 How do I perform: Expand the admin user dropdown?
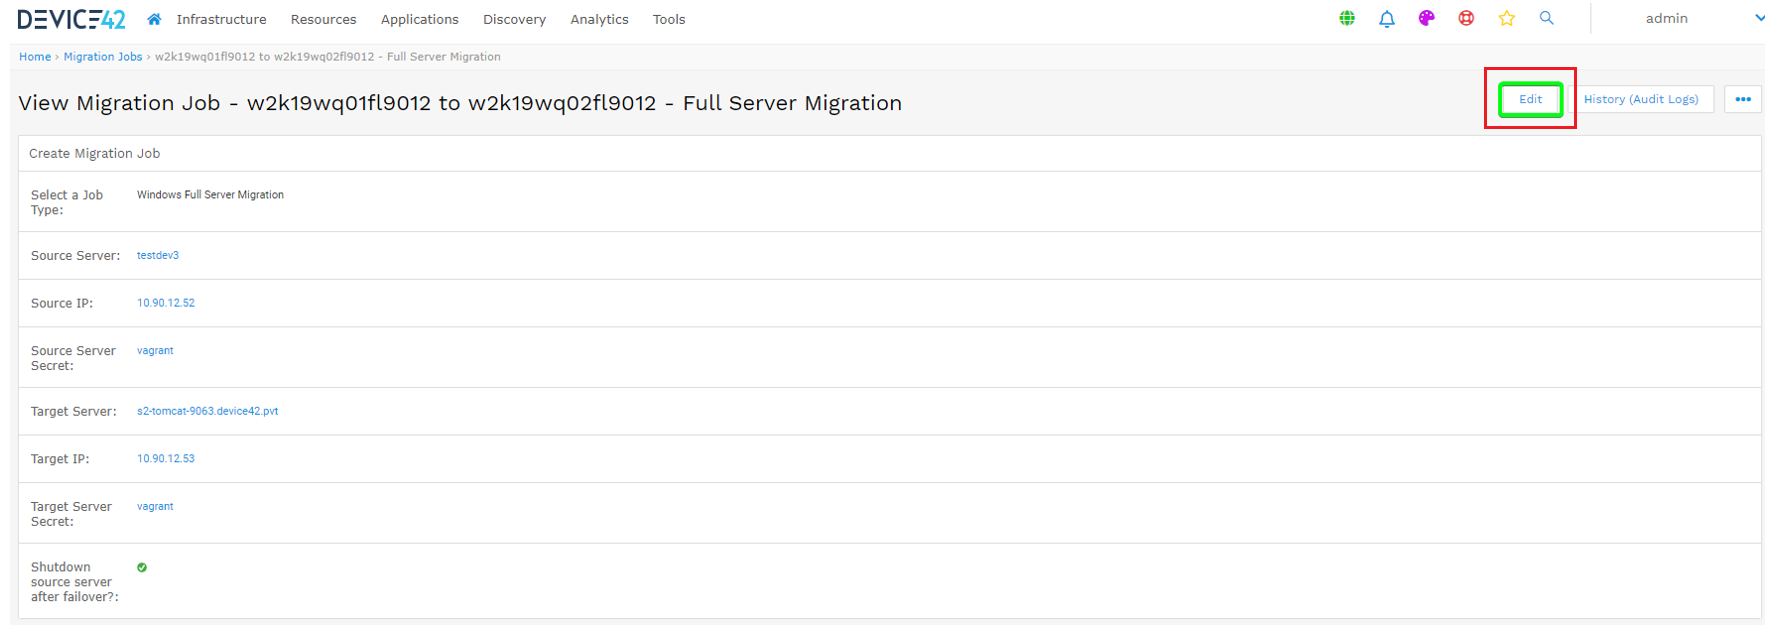pyautogui.click(x=1759, y=18)
